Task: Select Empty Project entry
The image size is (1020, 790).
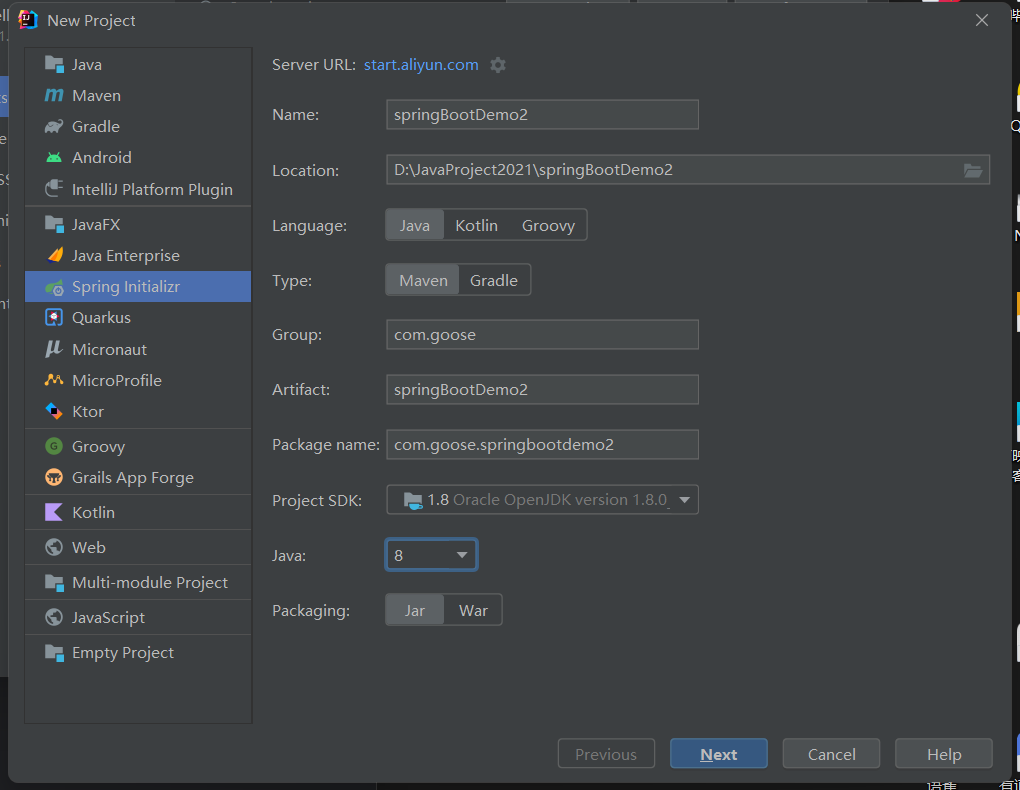Action: tap(138, 653)
